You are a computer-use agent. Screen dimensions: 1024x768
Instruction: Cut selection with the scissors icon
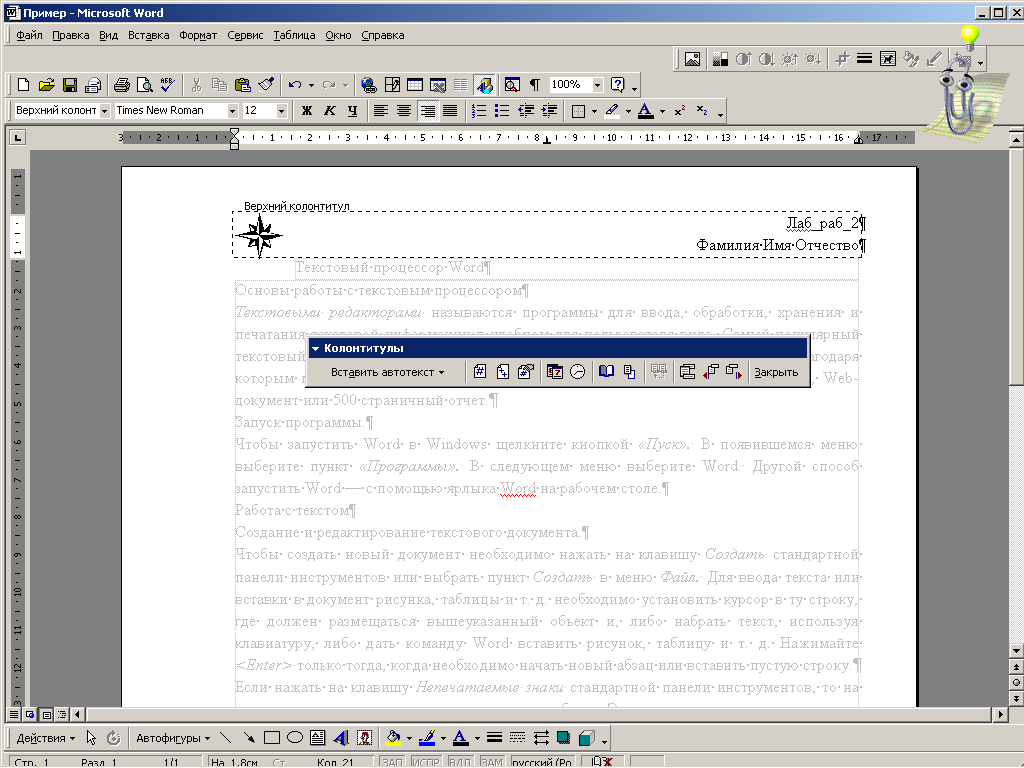click(x=196, y=85)
